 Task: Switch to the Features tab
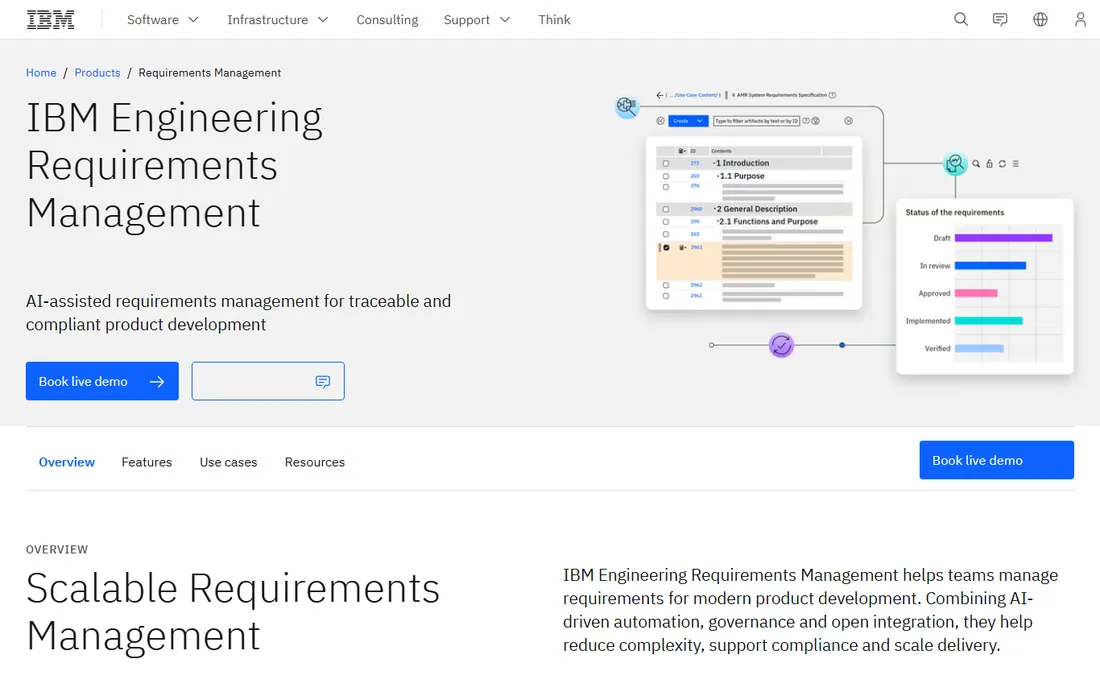click(147, 462)
